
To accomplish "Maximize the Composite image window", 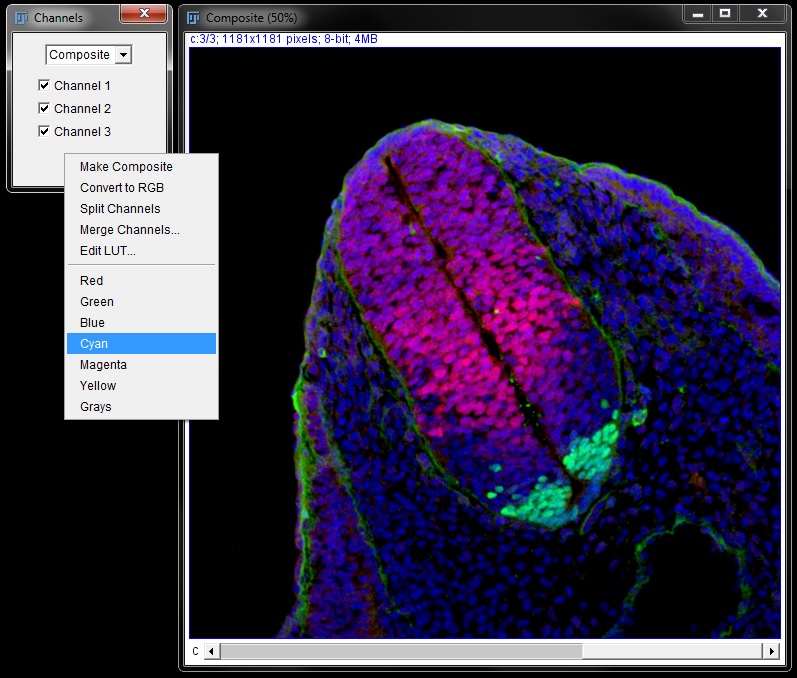I will 725,14.
